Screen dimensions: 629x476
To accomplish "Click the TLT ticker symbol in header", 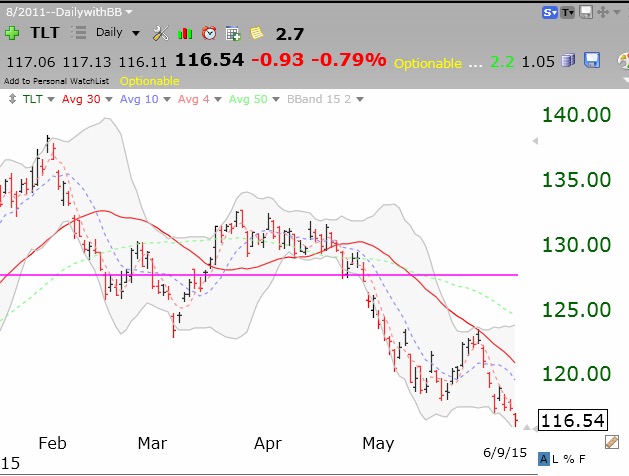I will [45, 32].
